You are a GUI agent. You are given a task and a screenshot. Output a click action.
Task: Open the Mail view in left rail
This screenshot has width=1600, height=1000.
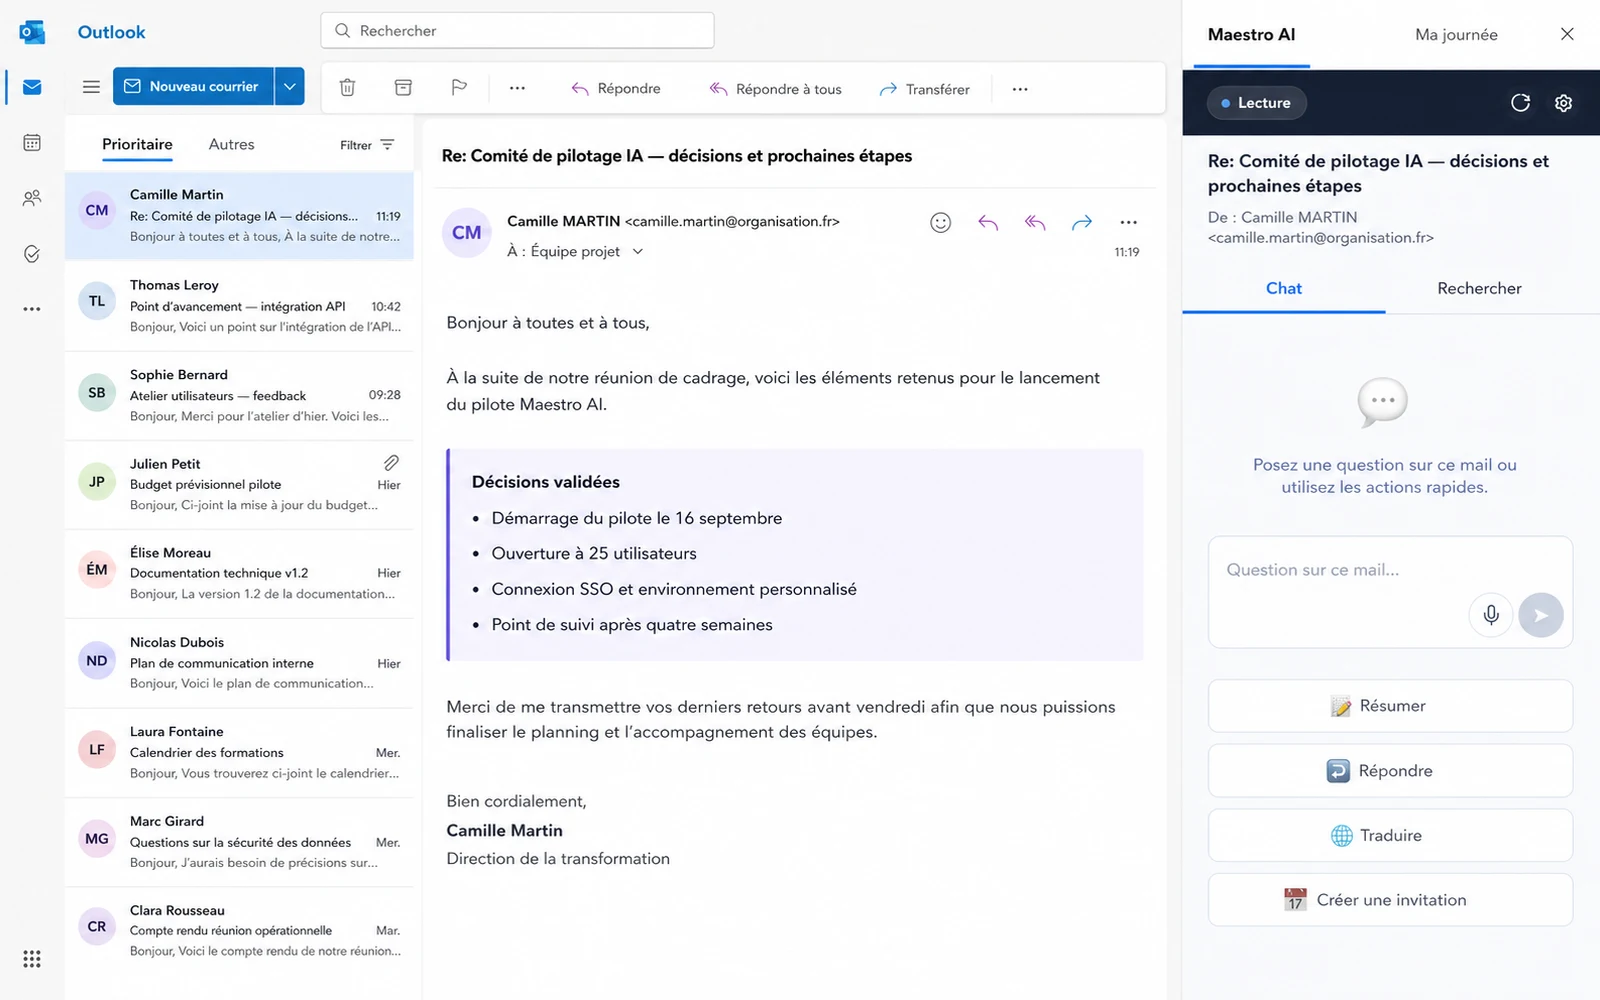tap(32, 87)
